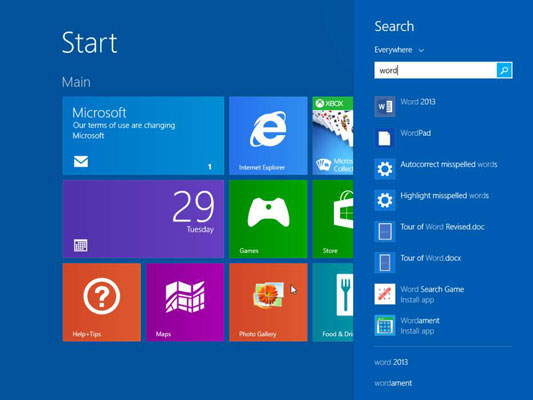Image resolution: width=533 pixels, height=400 pixels.
Task: Click the Main group heading
Action: click(76, 82)
